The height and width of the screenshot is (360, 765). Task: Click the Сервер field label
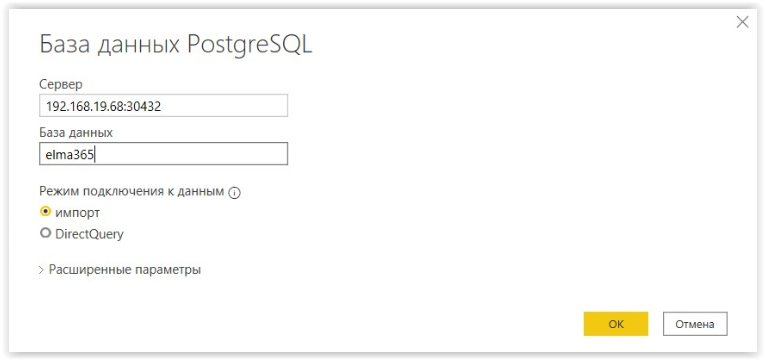pyautogui.click(x=61, y=84)
